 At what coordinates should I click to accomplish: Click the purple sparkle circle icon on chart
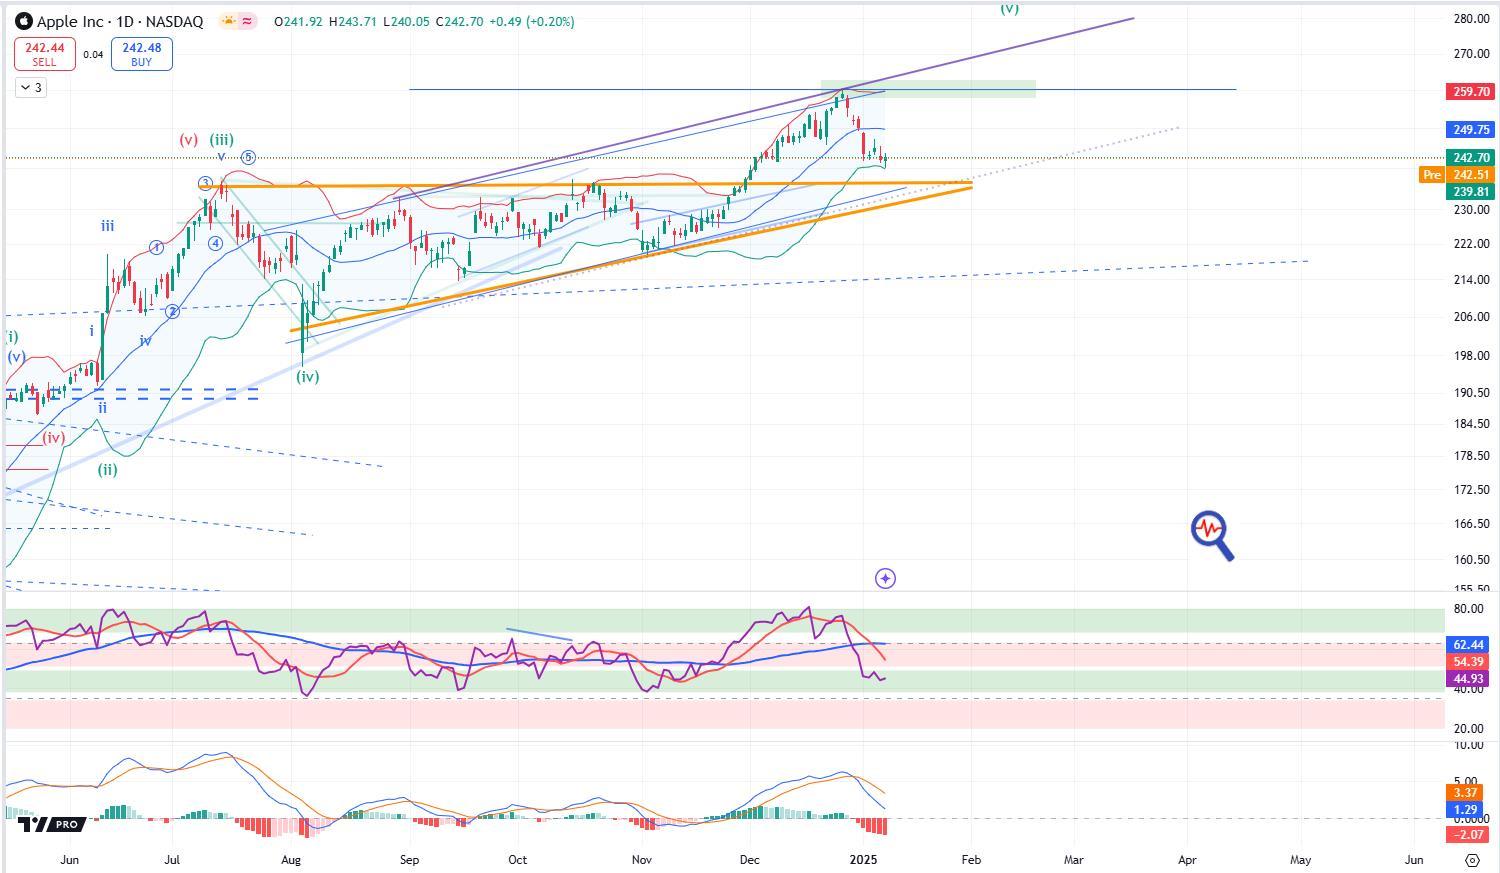click(885, 578)
